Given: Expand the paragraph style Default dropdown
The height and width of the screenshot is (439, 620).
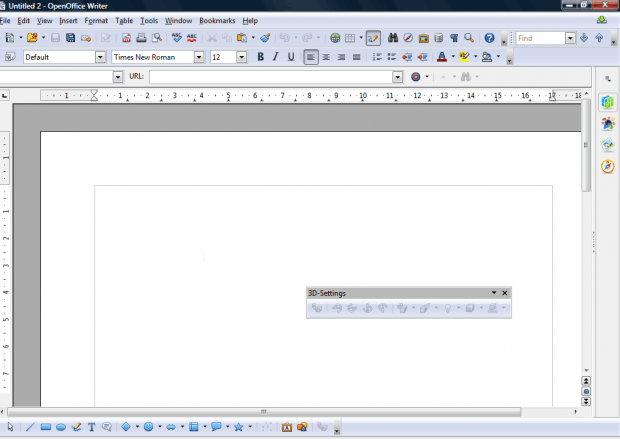Looking at the screenshot, I should point(102,57).
